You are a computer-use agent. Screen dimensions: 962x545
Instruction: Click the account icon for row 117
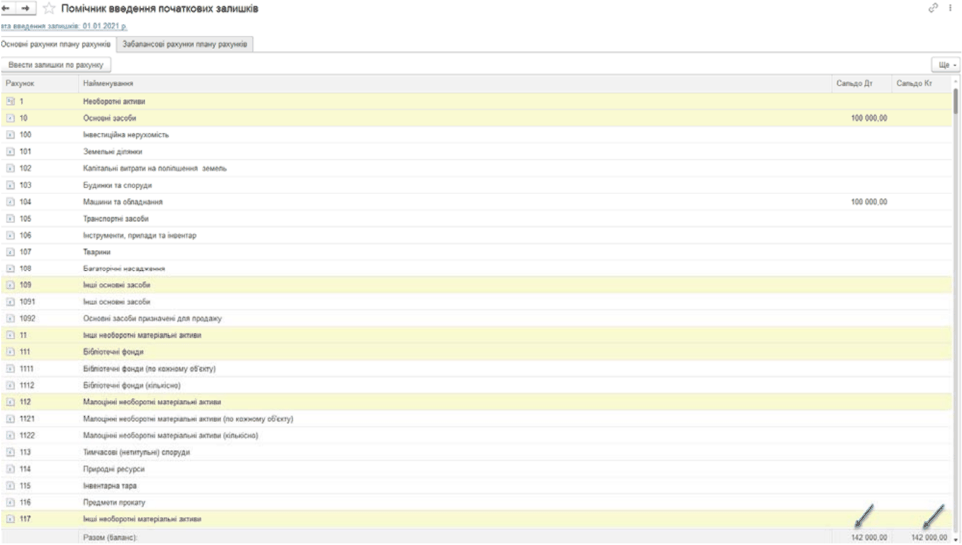click(10, 519)
